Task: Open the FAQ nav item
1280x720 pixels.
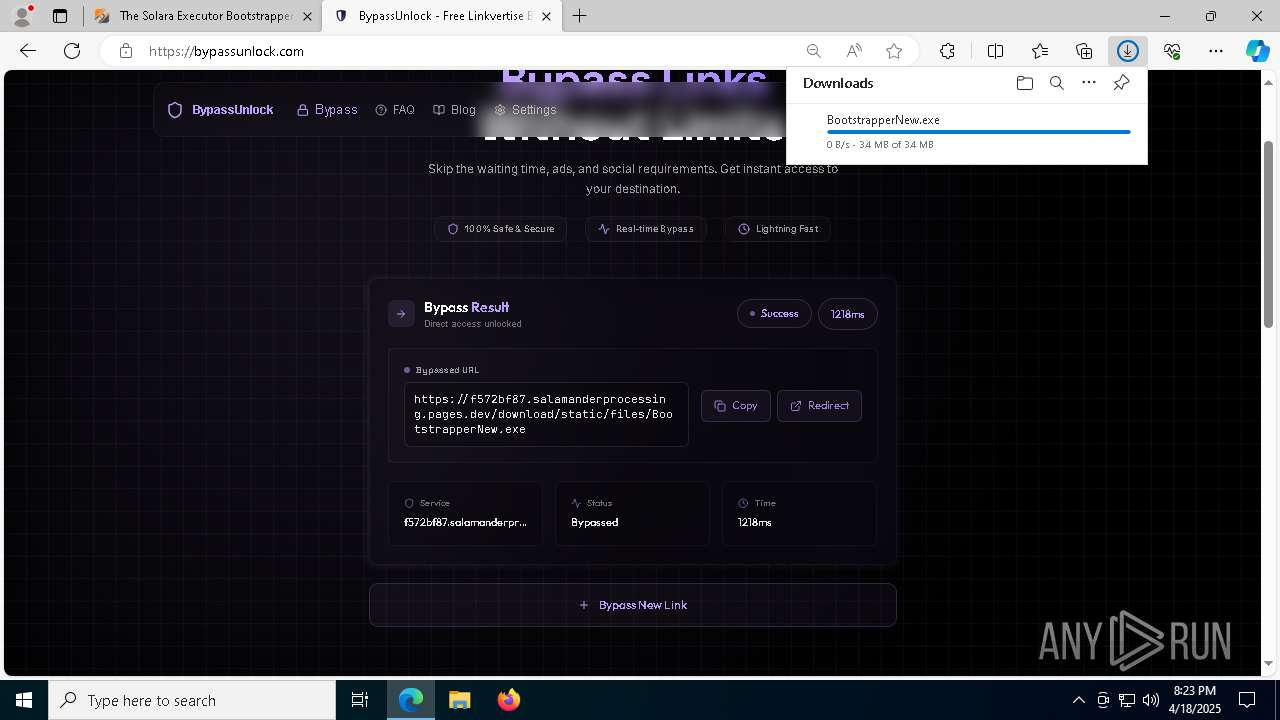Action: [395, 110]
